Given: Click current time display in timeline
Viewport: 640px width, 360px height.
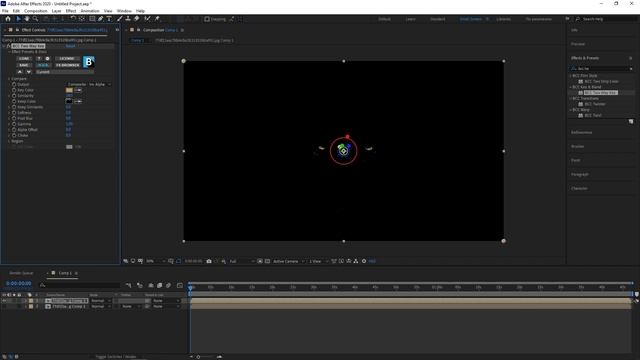Looking at the screenshot, I should (x=19, y=283).
